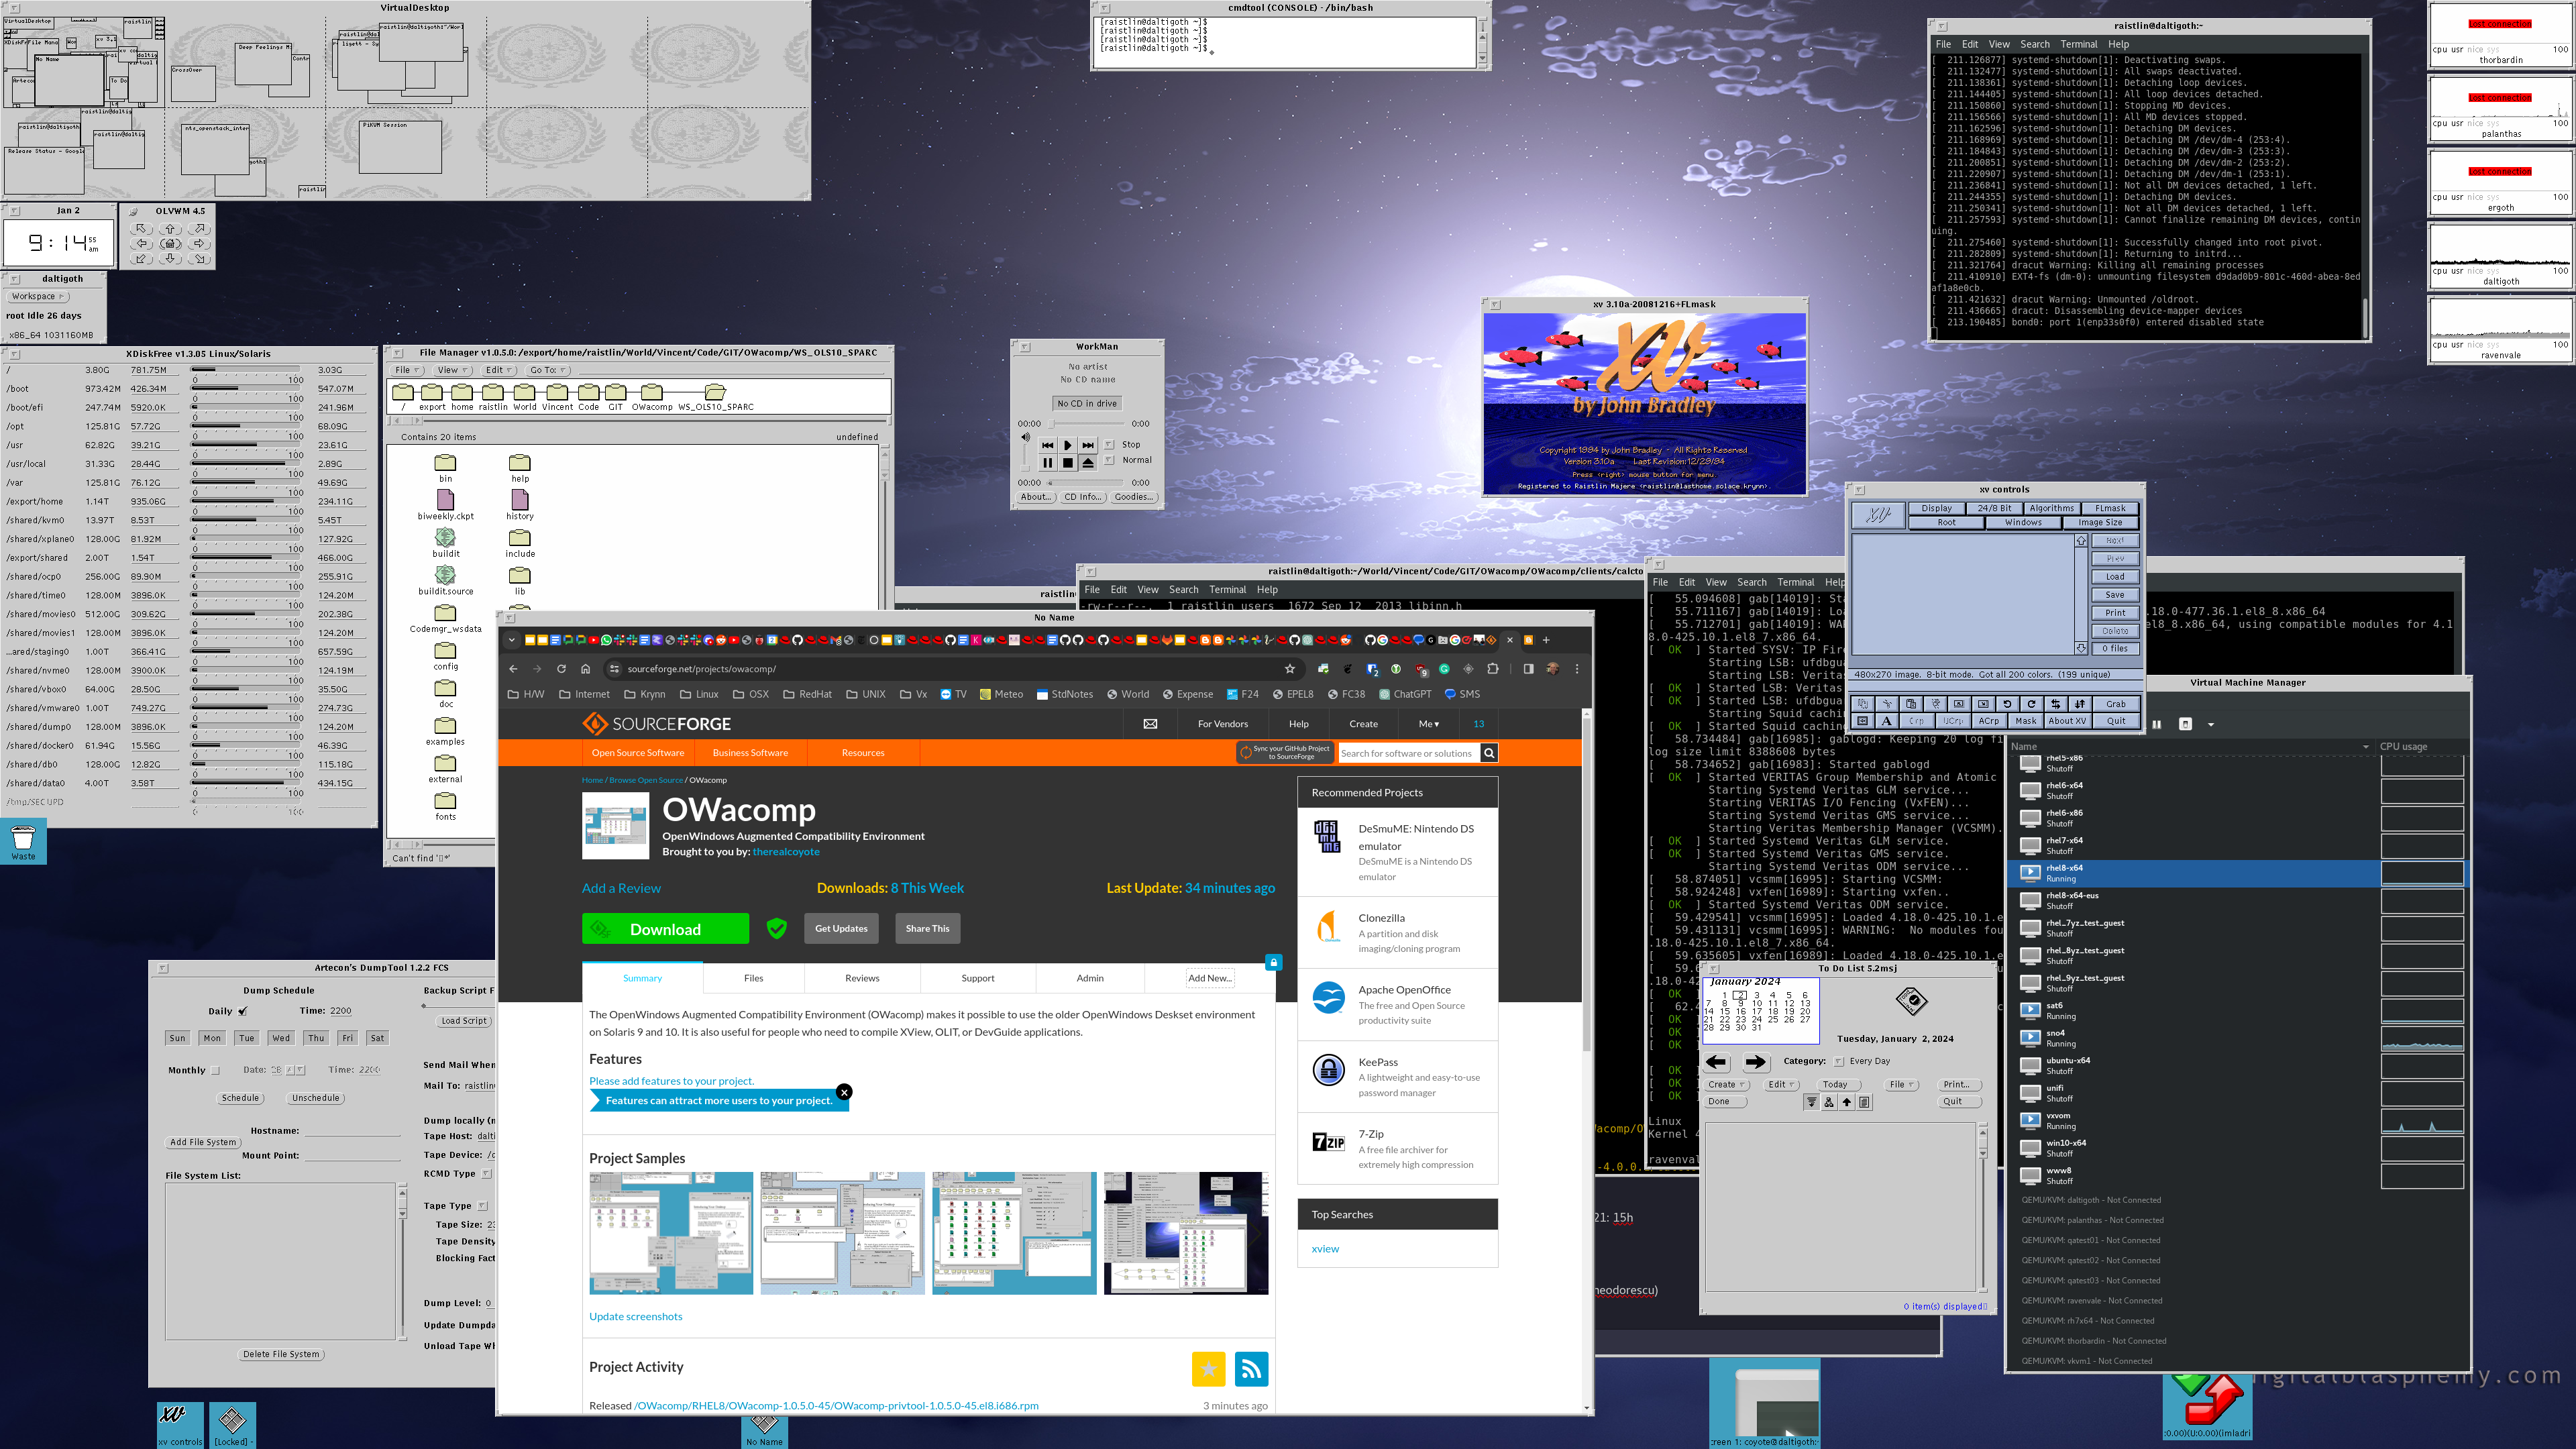This screenshot has width=2576, height=1449.
Task: Toggle the Wed day button in Dump Schedule
Action: pyautogui.click(x=281, y=1038)
